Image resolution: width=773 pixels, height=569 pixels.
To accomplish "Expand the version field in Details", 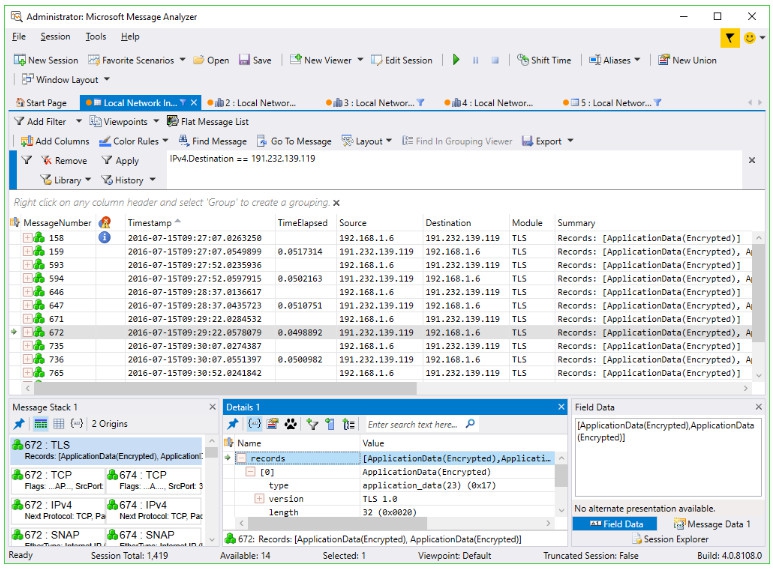I will point(259,498).
